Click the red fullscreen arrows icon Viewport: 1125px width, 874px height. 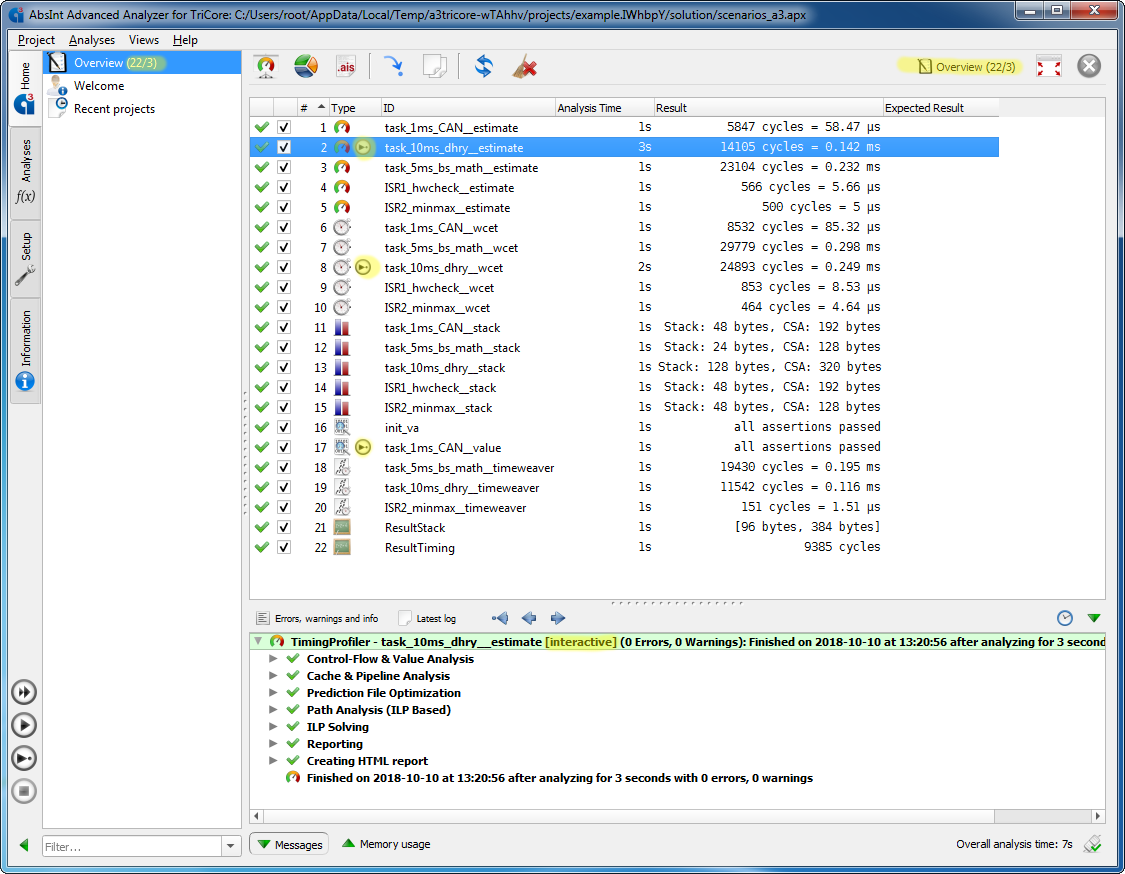click(x=1049, y=67)
